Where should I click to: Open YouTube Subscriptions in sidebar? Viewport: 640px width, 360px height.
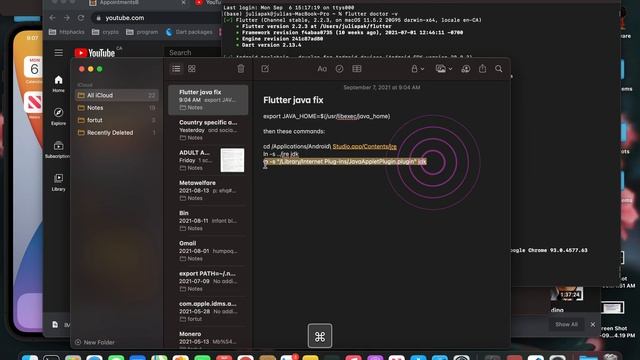(x=58, y=149)
